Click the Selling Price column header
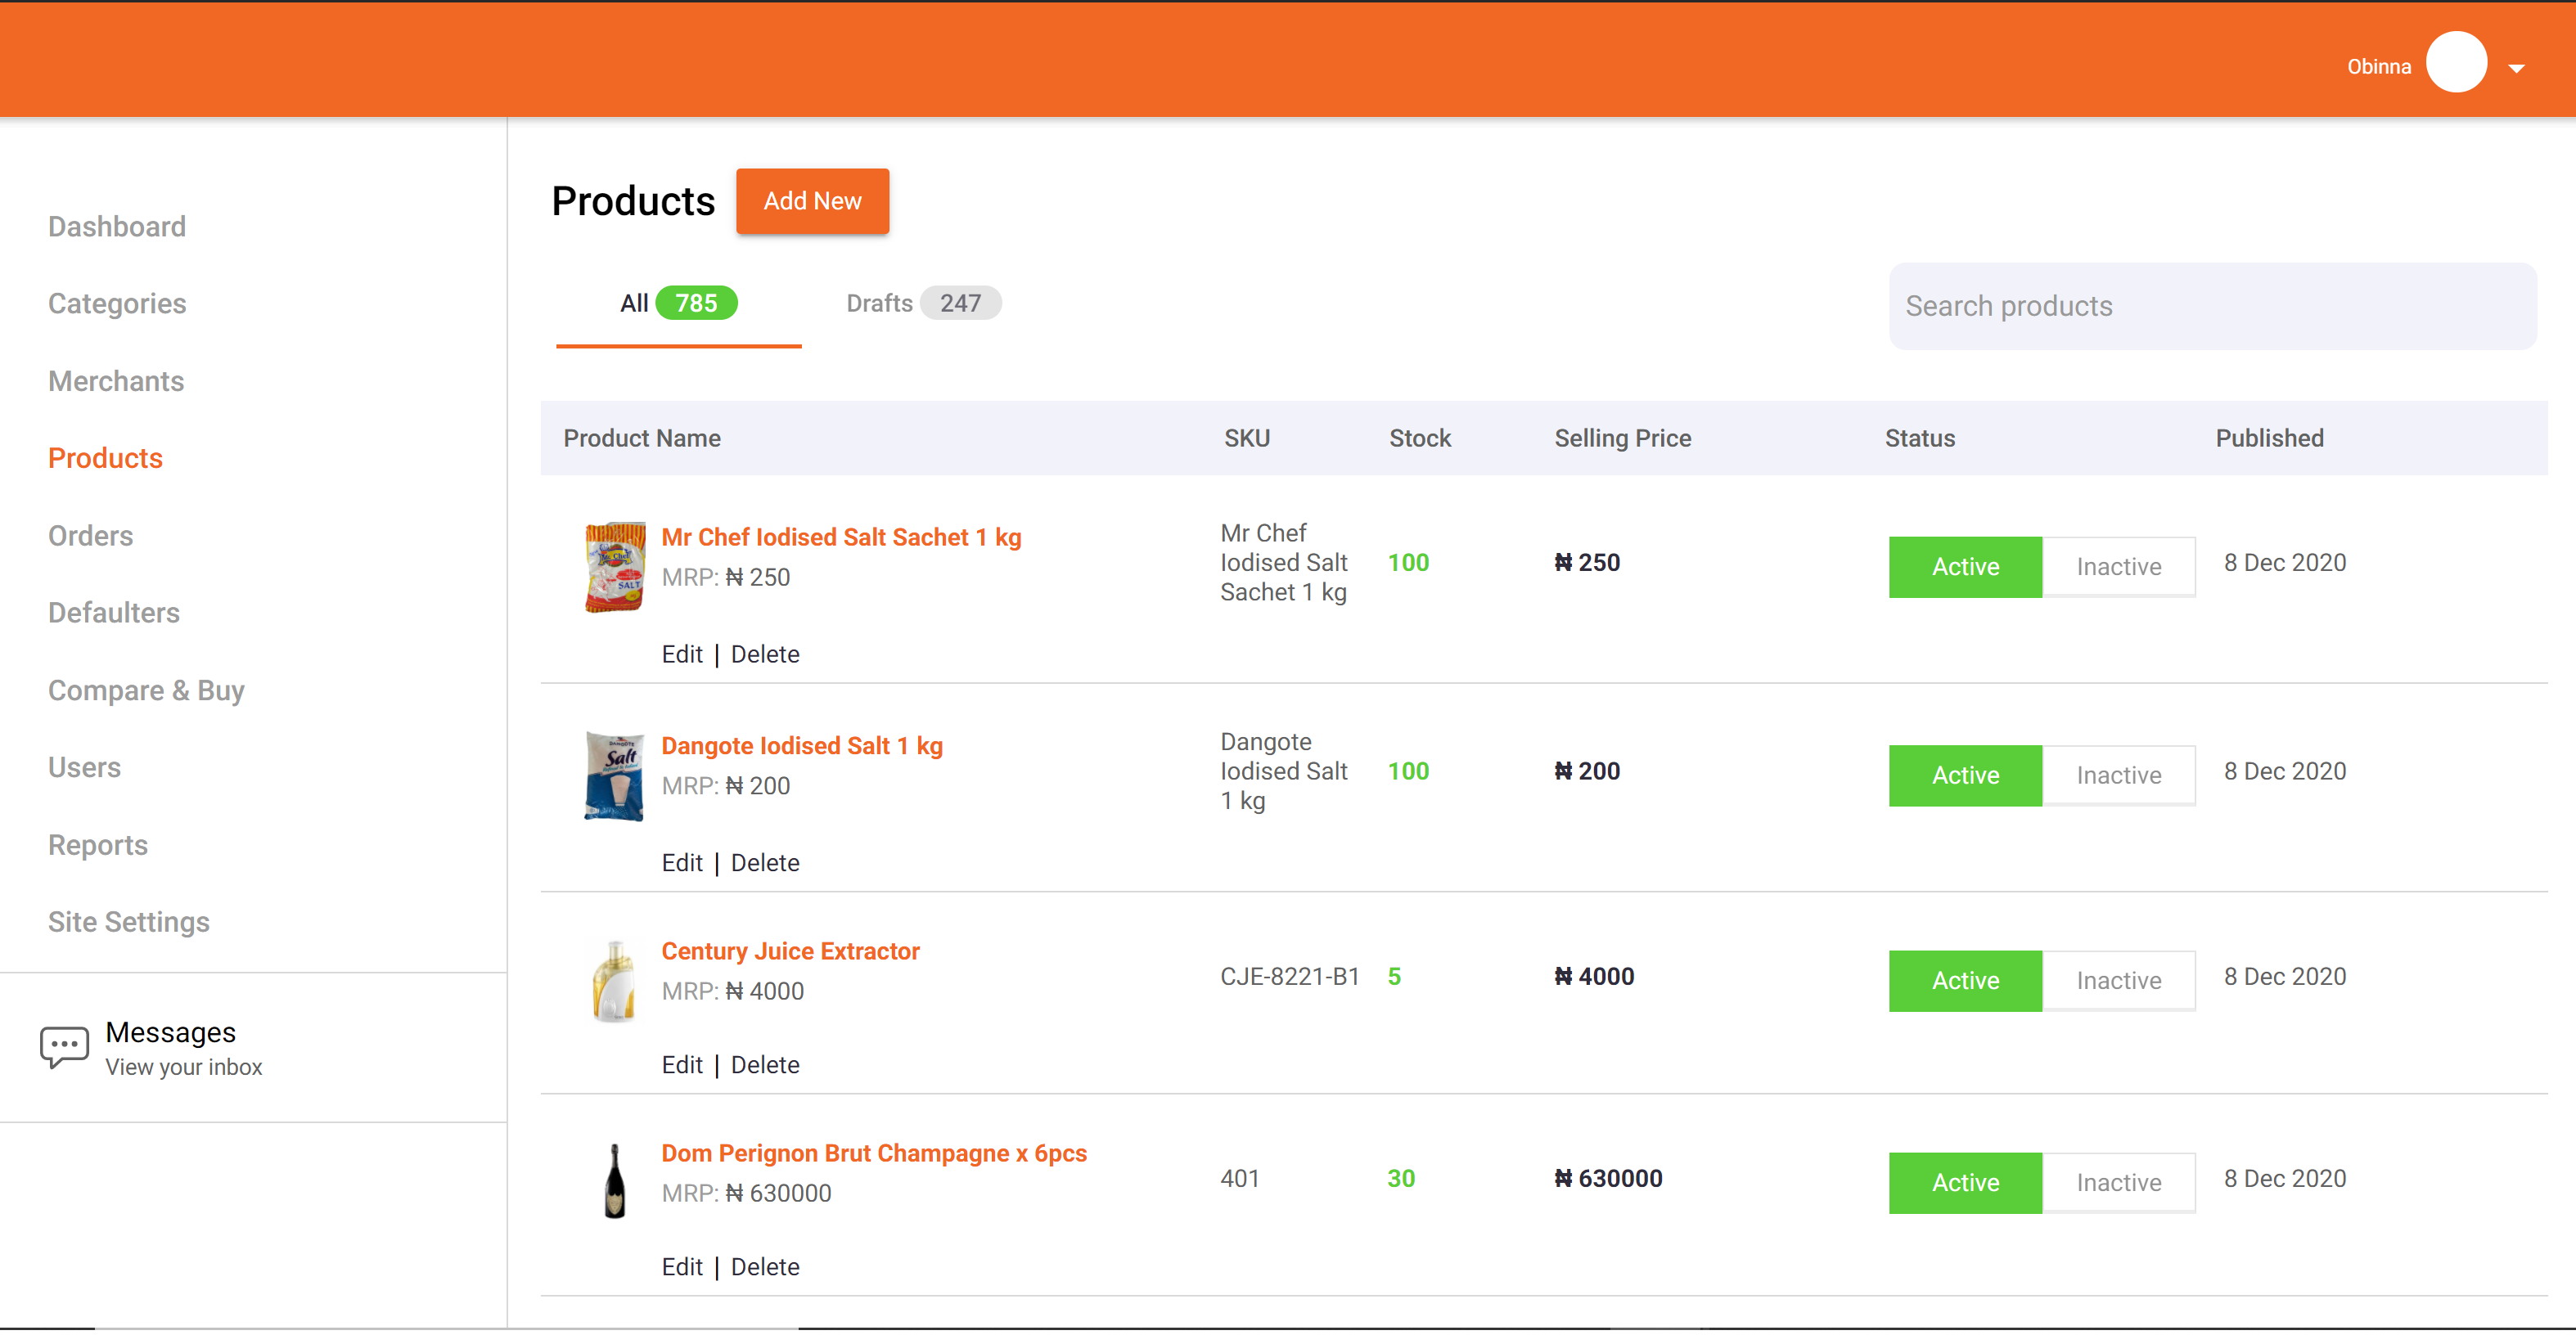 pyautogui.click(x=1623, y=438)
